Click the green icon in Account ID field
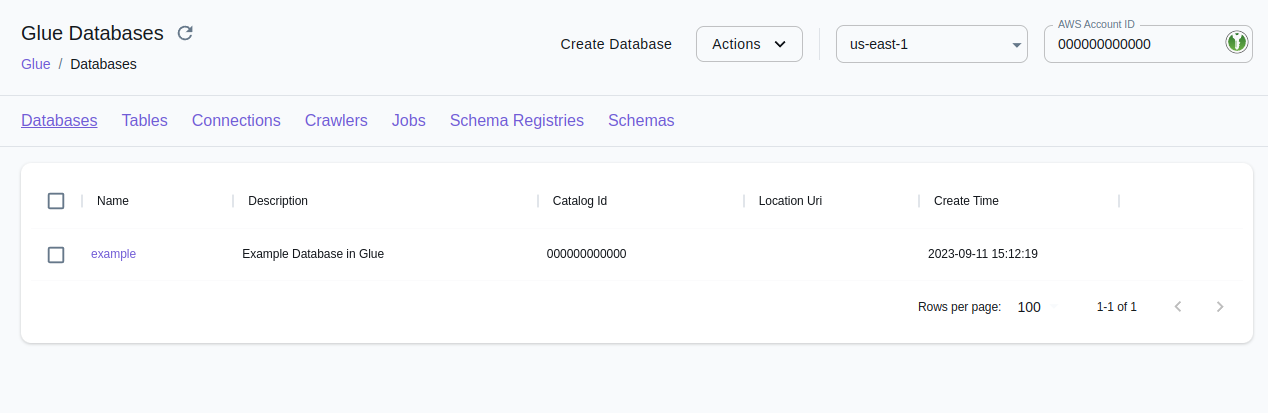Screen dimensions: 1268x413 [1237, 43]
